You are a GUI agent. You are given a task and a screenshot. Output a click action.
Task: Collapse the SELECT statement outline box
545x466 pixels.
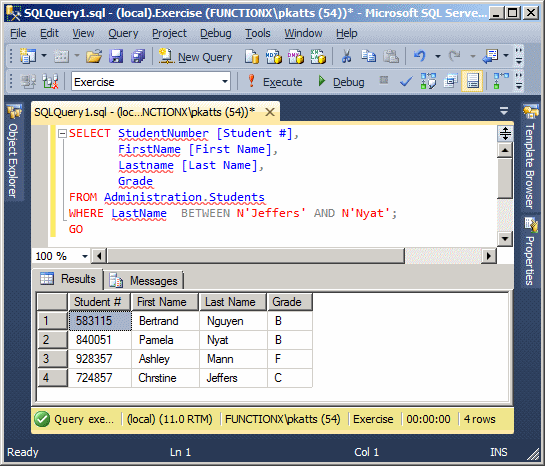pyautogui.click(x=62, y=133)
